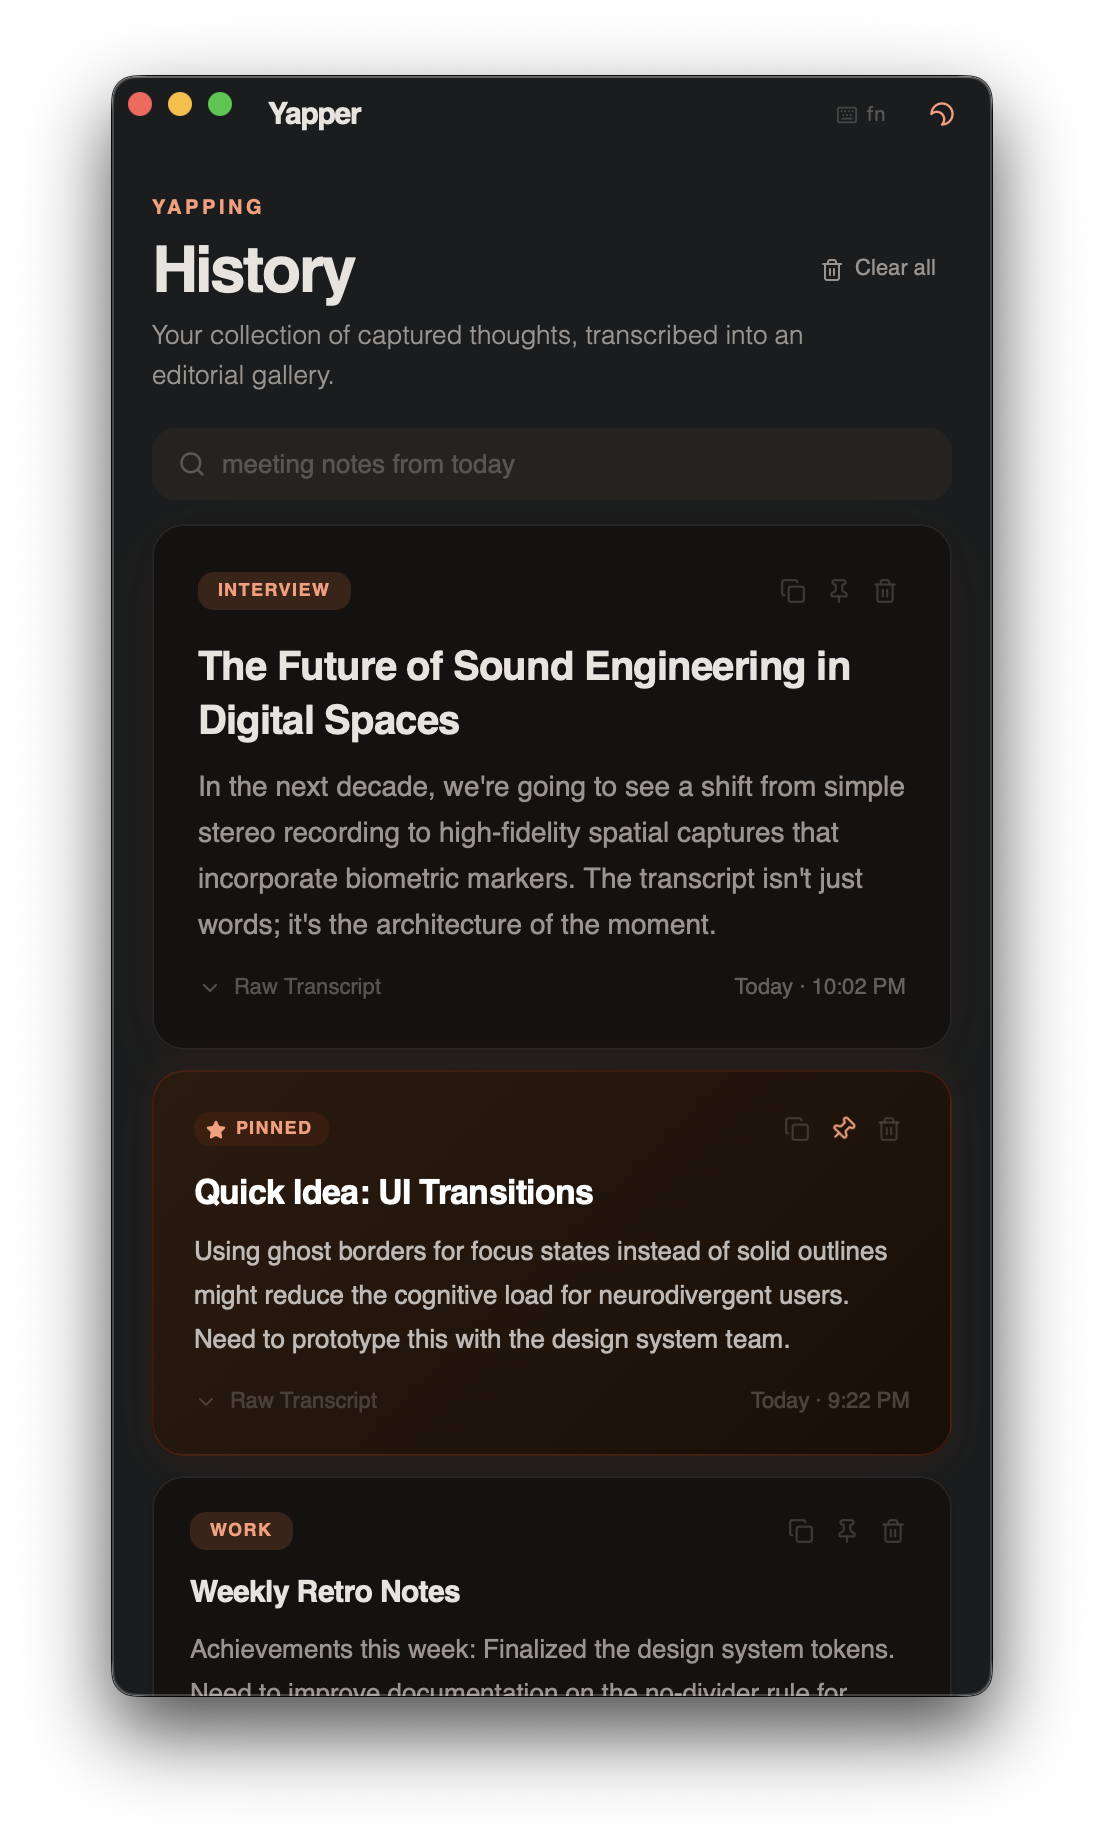Click the fn keyboard shortcut indicator
The height and width of the screenshot is (1844, 1104).
[x=861, y=114]
